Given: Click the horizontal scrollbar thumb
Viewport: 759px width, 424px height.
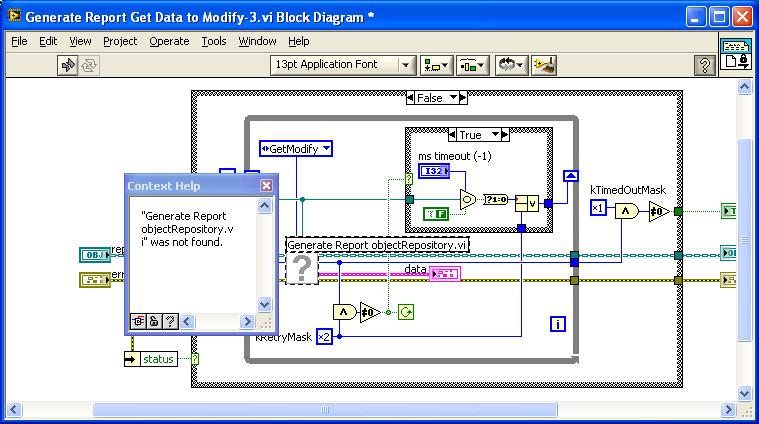Looking at the screenshot, I should [x=324, y=410].
